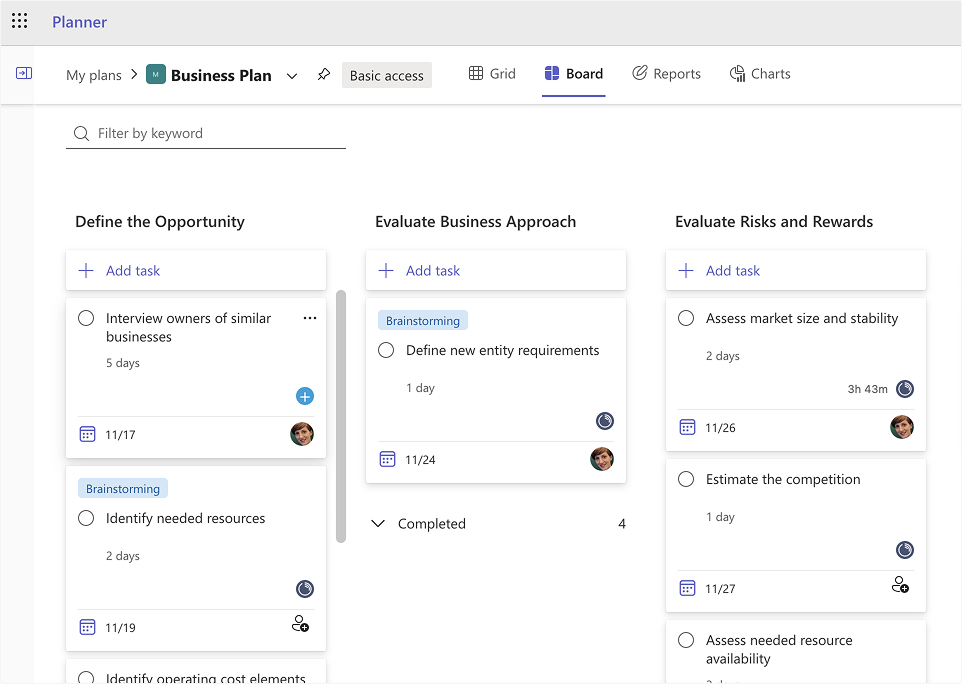Click the blue plus badge on the Interview owners card
The height and width of the screenshot is (684, 962).
tap(305, 397)
